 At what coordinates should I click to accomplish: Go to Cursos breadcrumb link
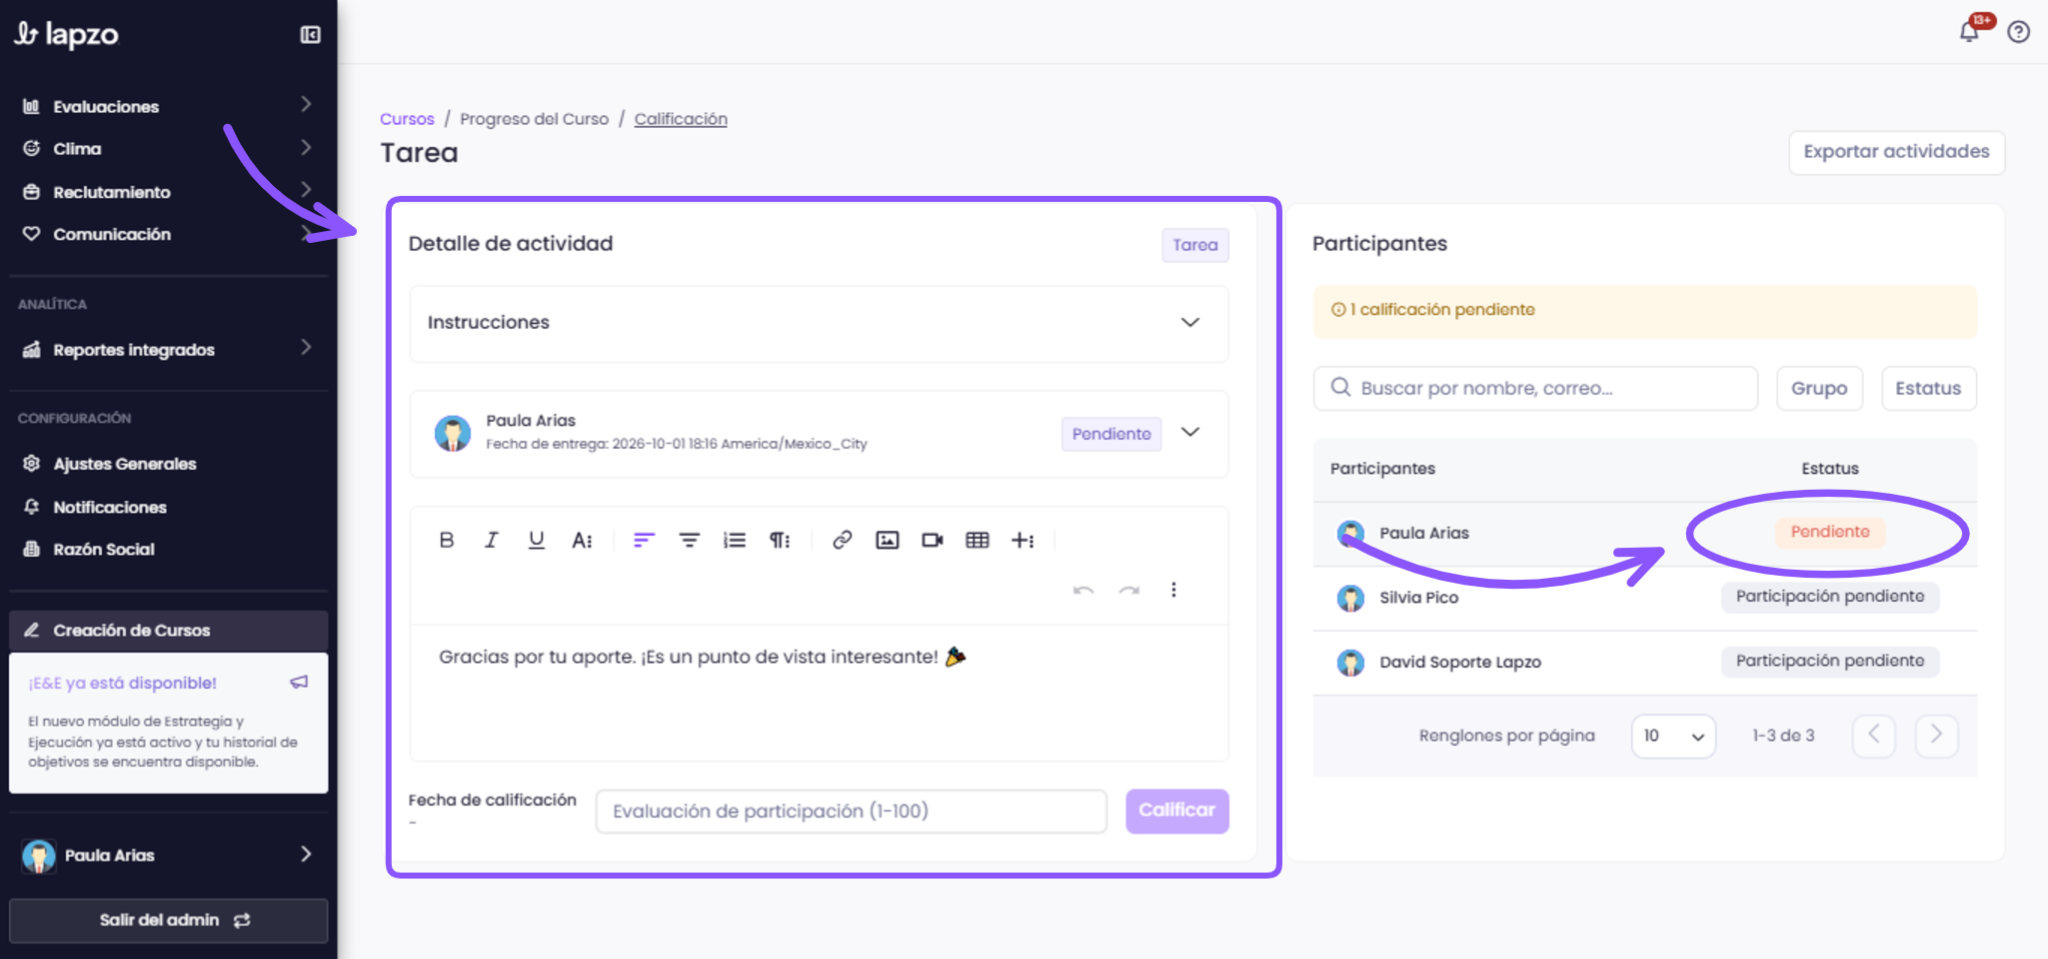click(x=407, y=119)
